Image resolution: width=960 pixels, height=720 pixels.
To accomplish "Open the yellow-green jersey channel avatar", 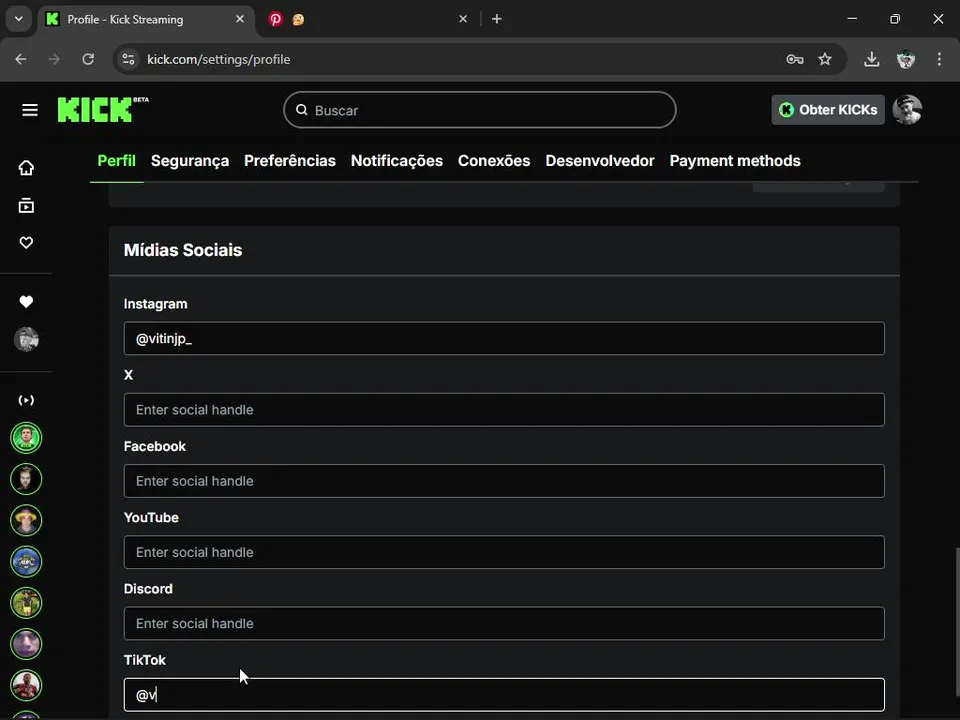I will (x=26, y=602).
